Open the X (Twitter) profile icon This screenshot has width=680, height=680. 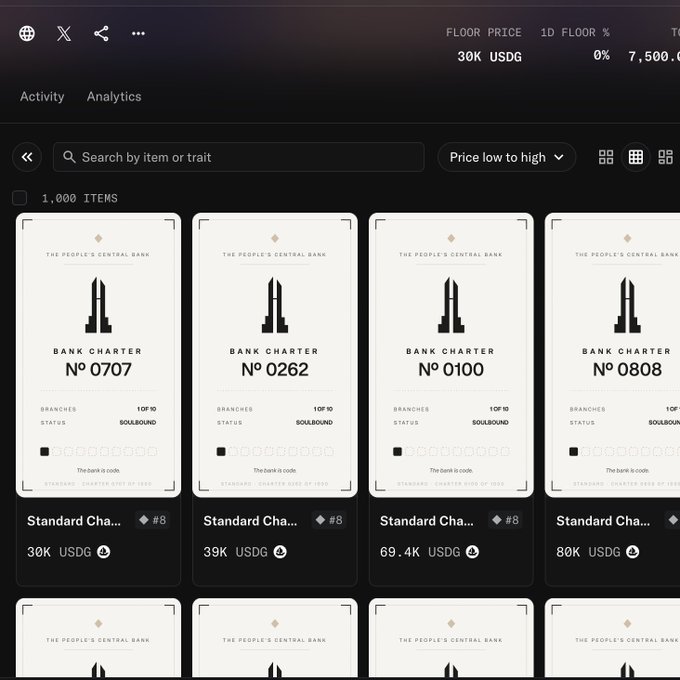click(x=64, y=33)
